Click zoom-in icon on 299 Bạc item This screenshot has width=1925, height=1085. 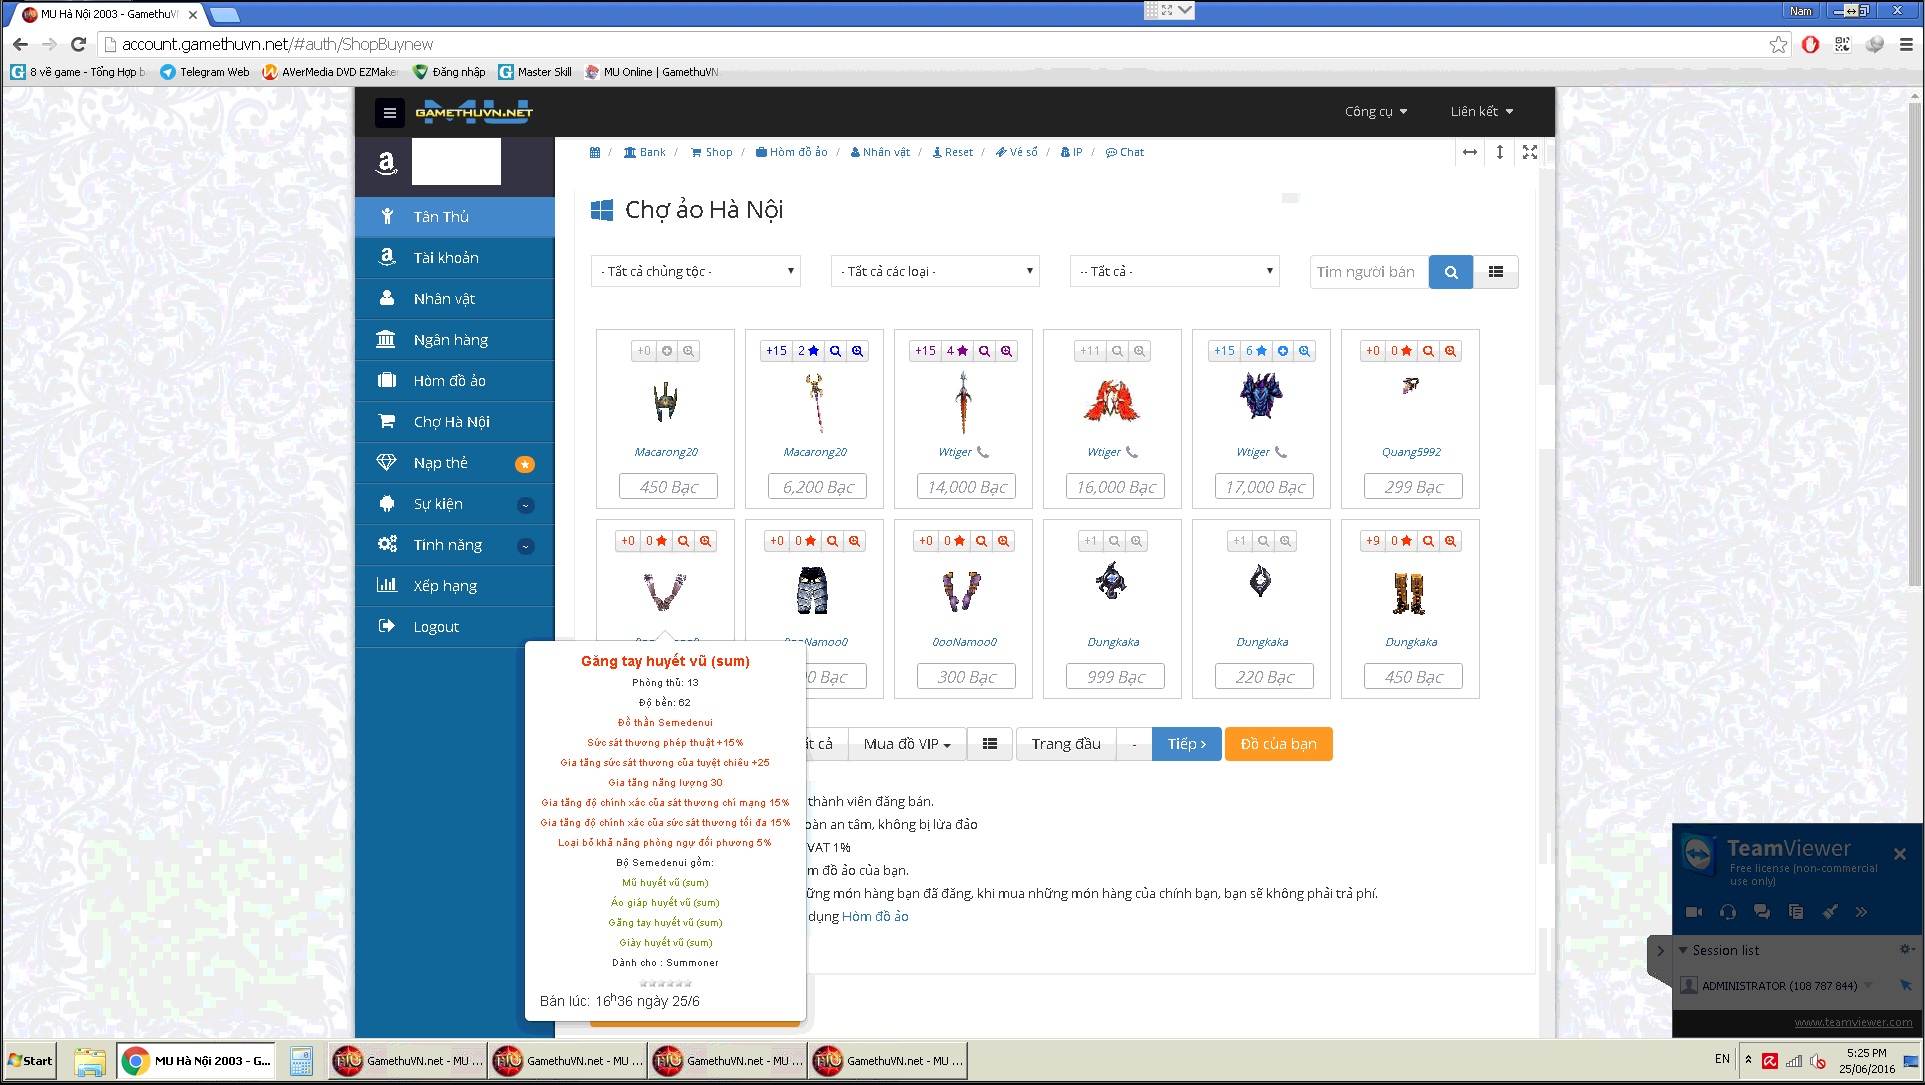coord(1450,351)
